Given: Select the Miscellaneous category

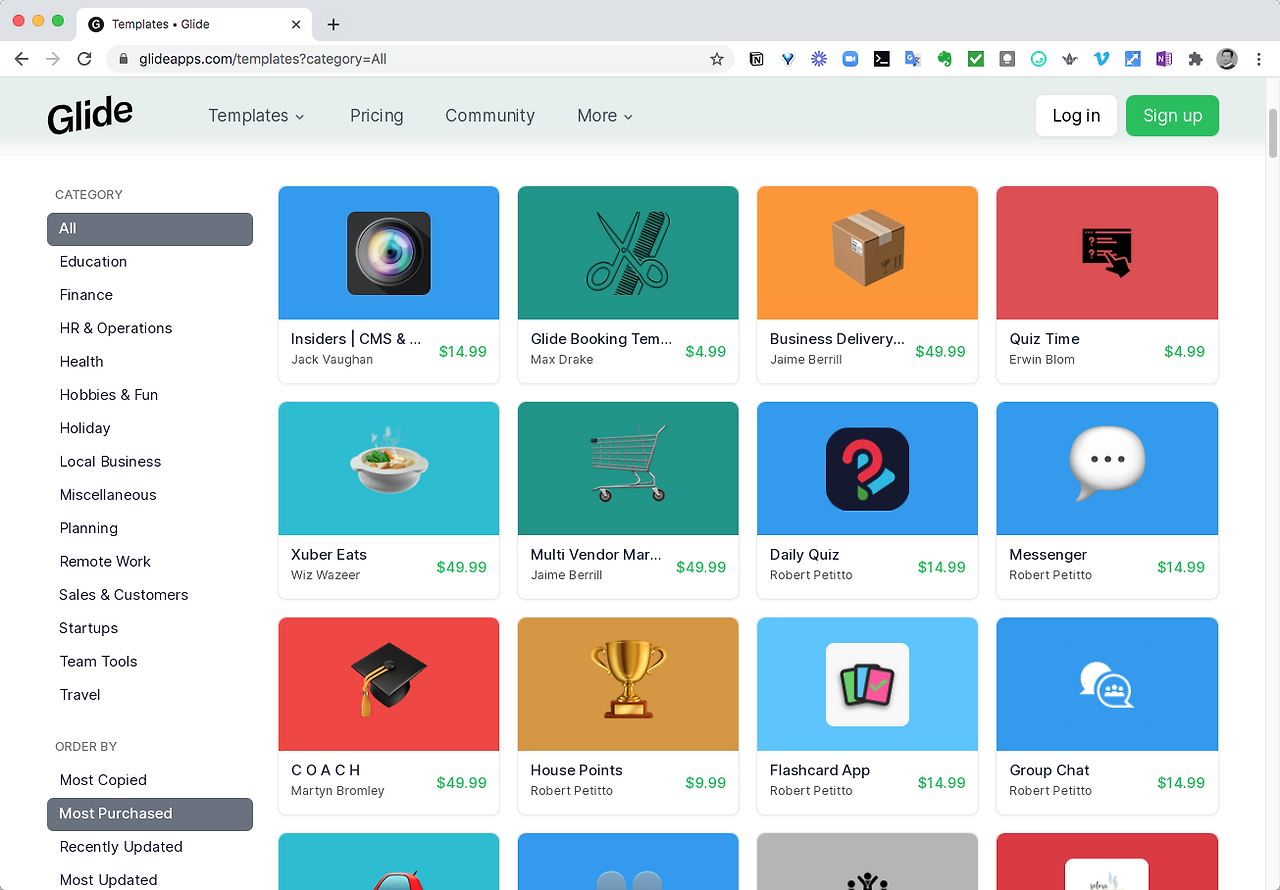Looking at the screenshot, I should 108,495.
